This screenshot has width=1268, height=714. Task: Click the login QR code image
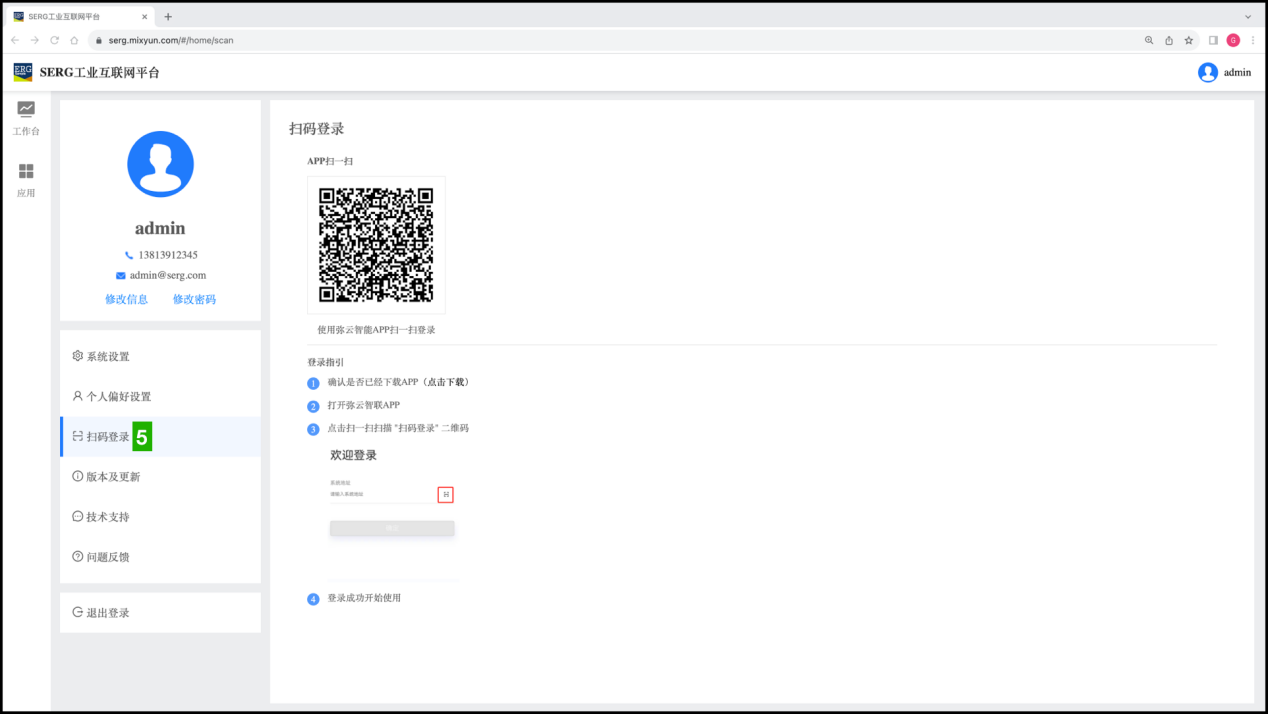tap(376, 245)
